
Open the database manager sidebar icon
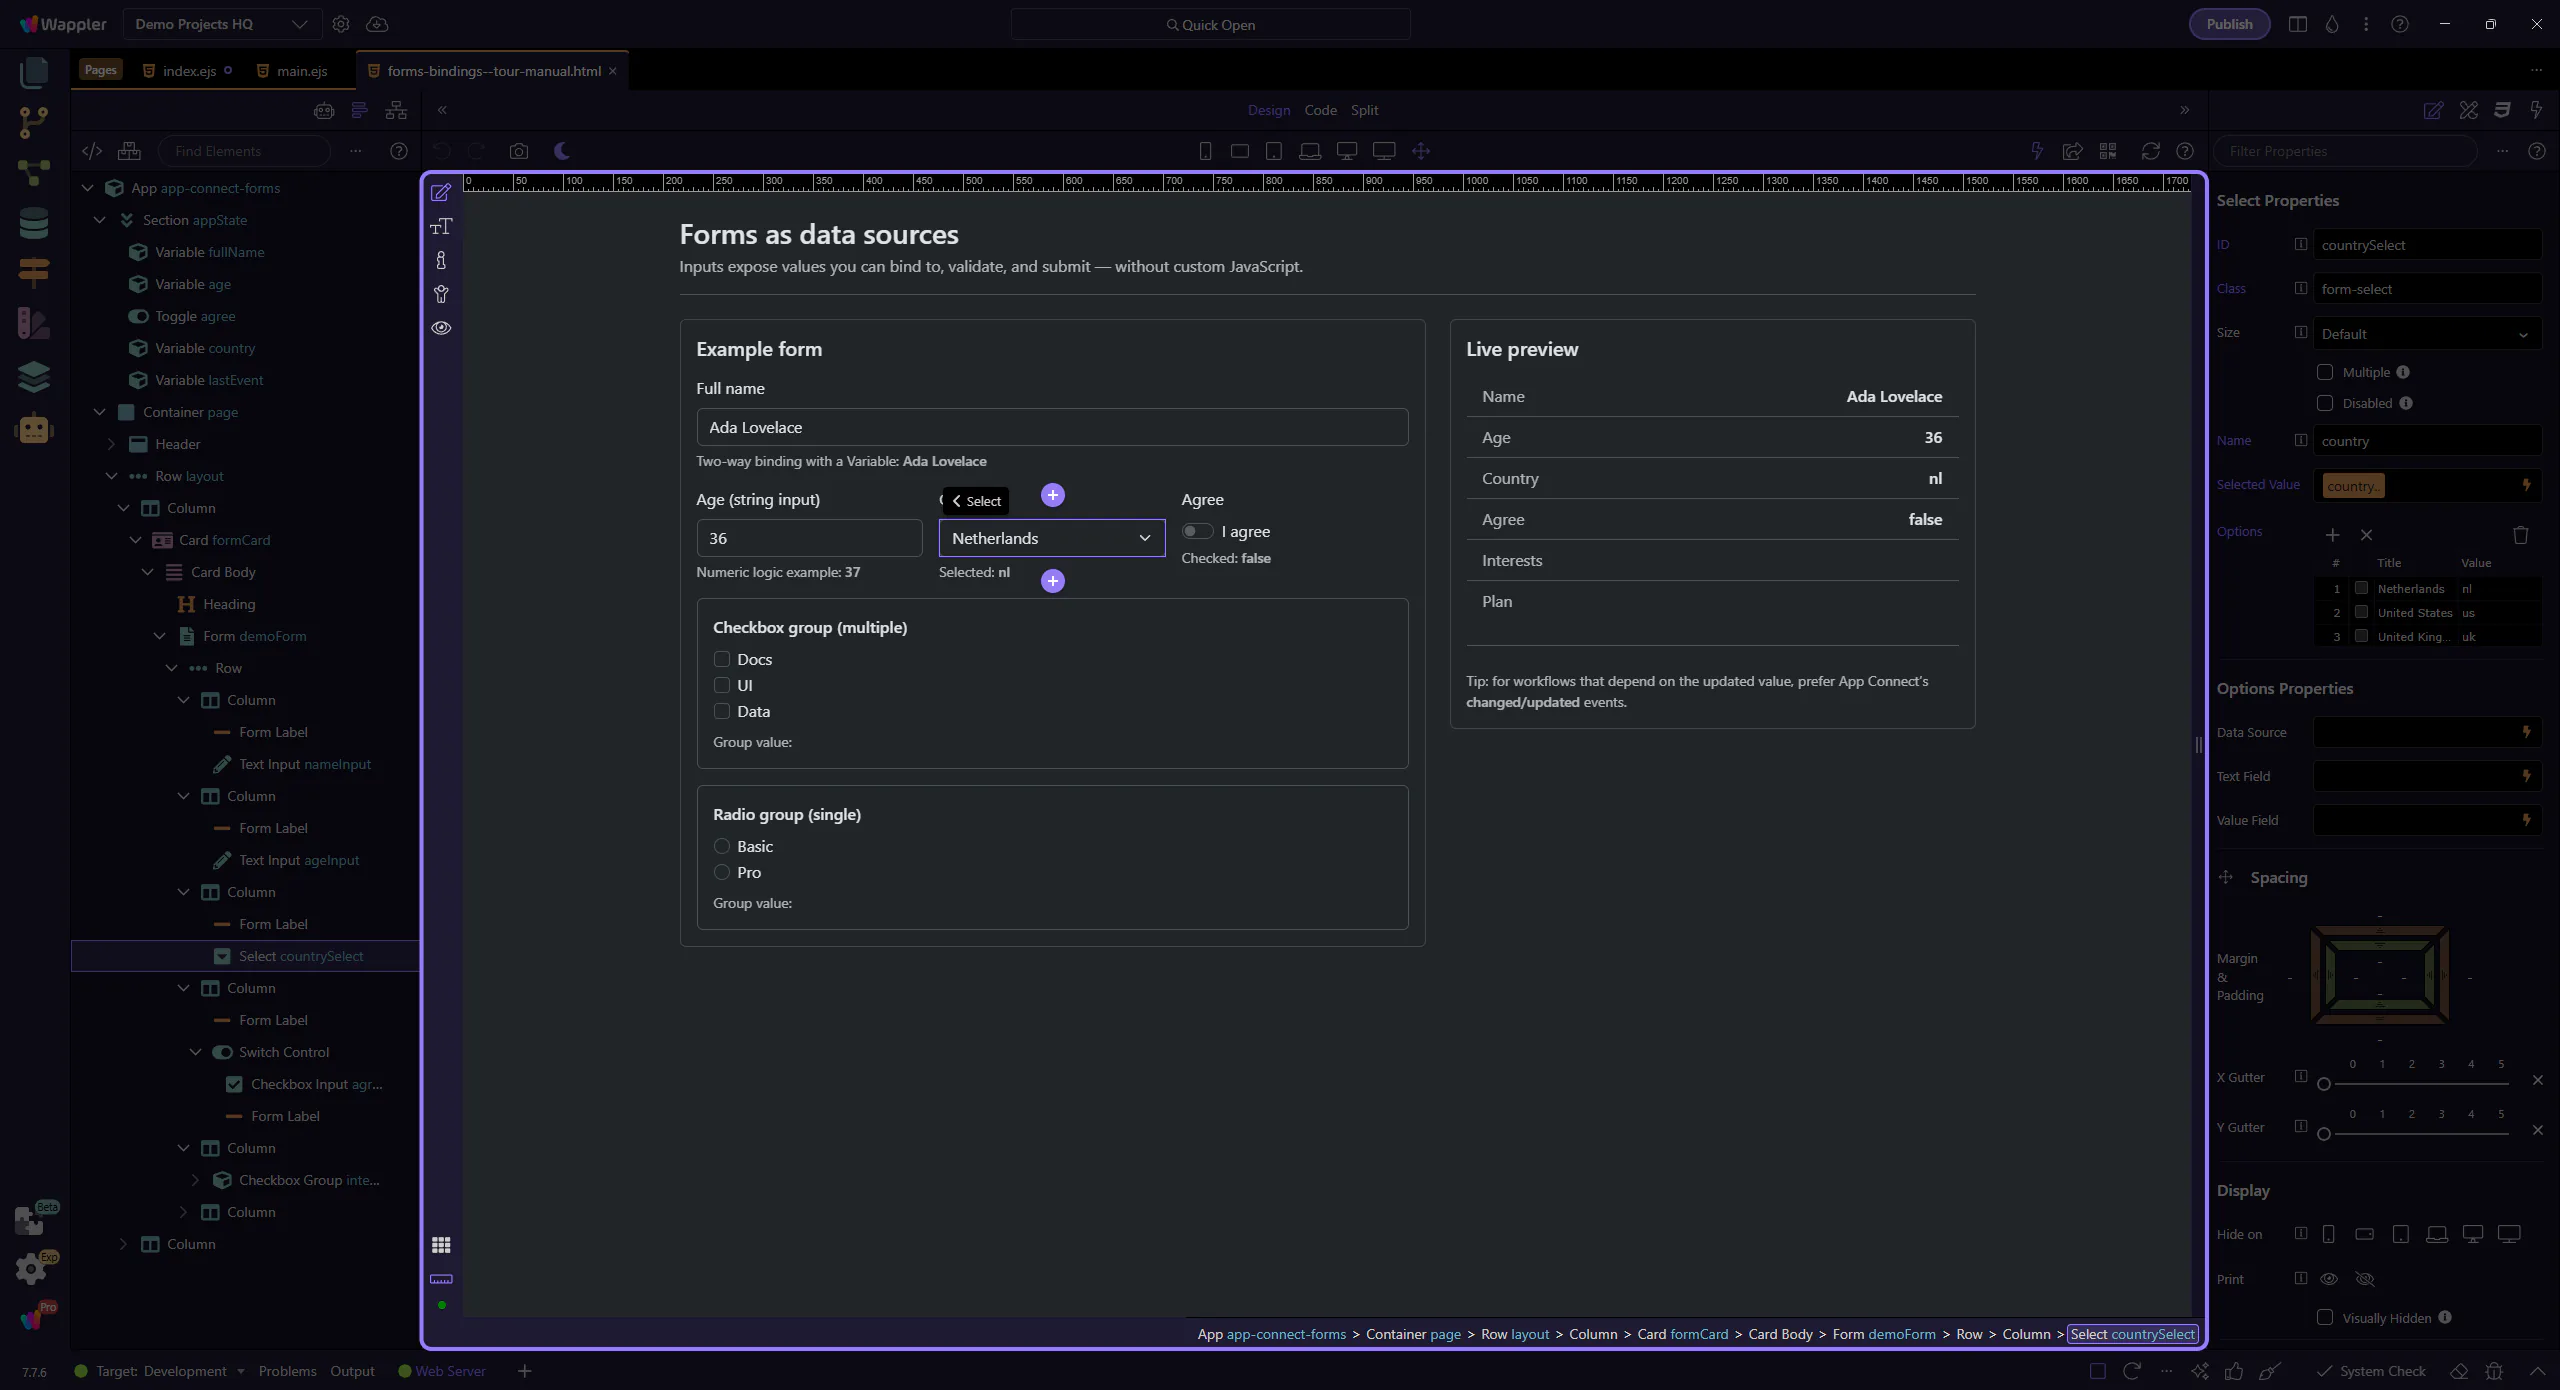coord(33,222)
